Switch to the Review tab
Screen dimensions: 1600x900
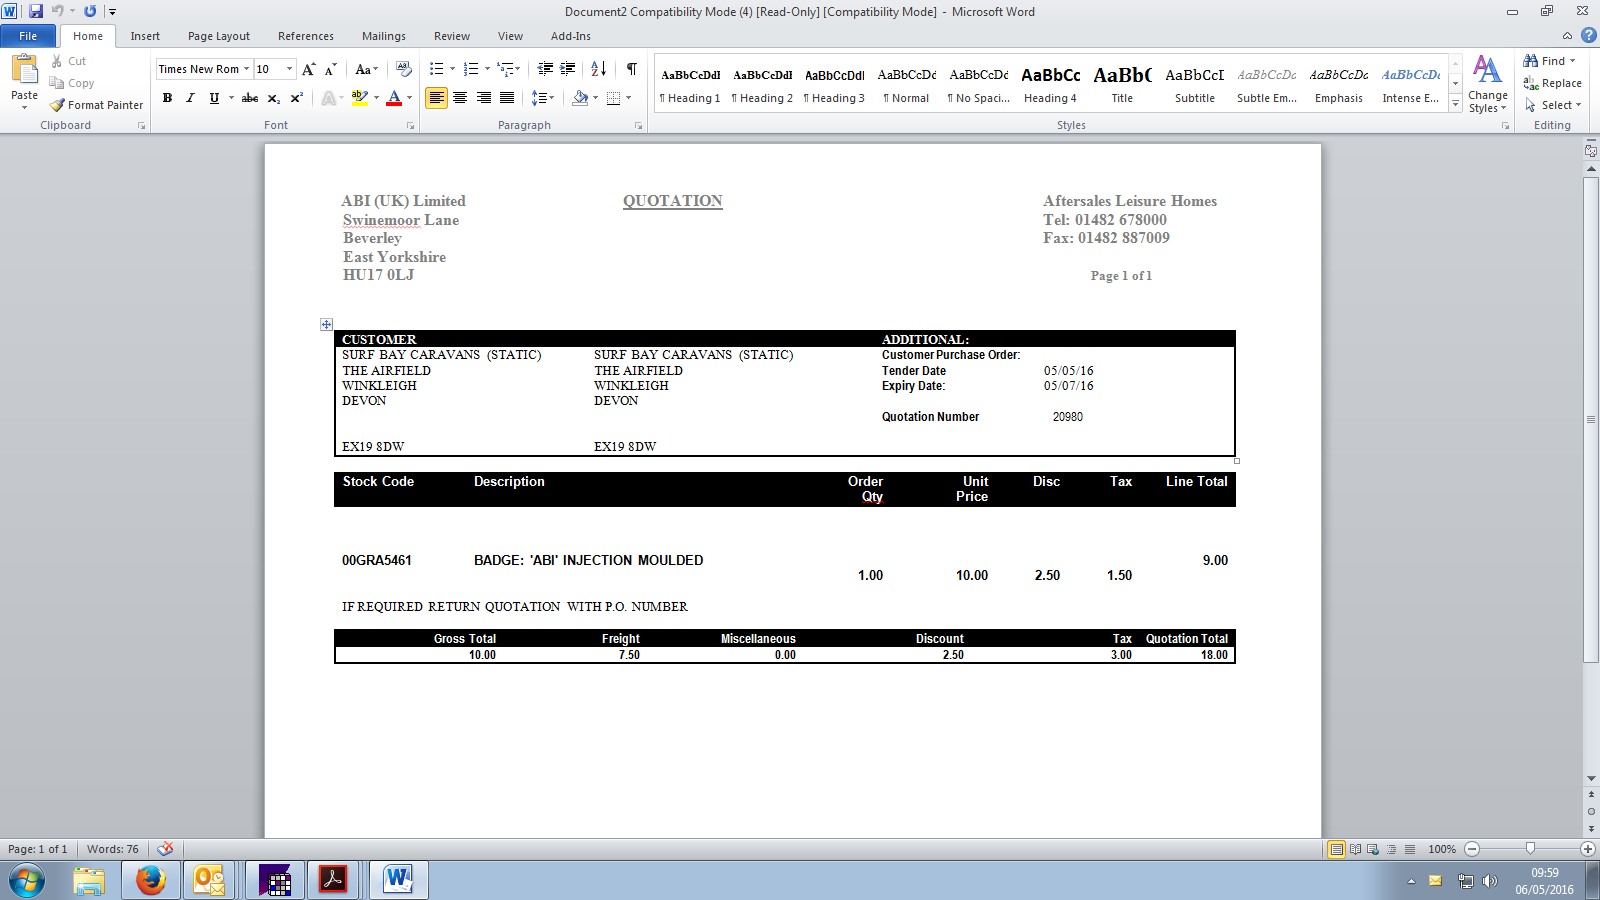point(452,36)
